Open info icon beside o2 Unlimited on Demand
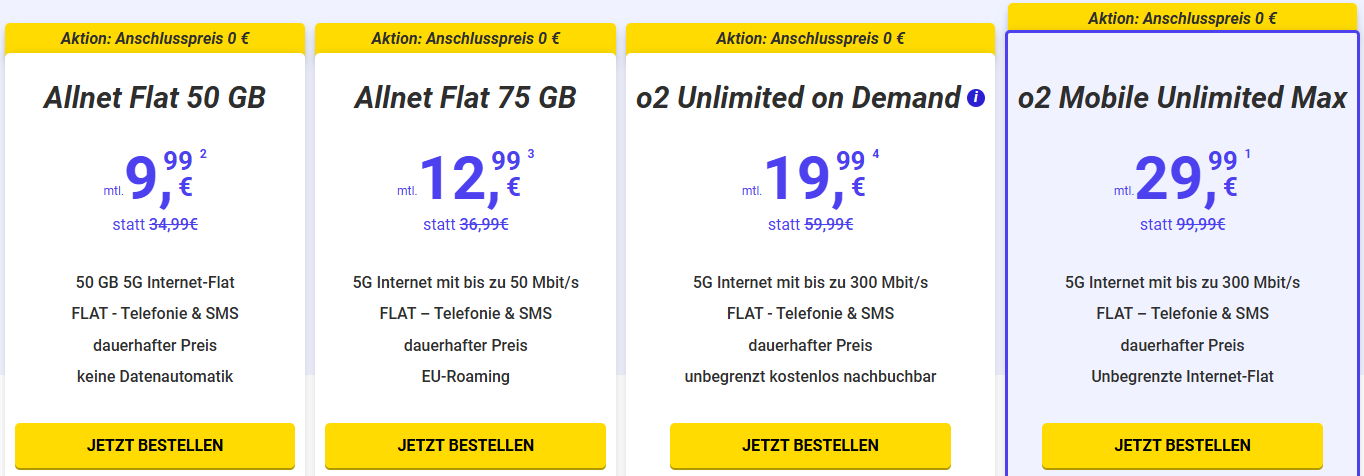This screenshot has height=476, width=1364. pyautogui.click(x=976, y=98)
